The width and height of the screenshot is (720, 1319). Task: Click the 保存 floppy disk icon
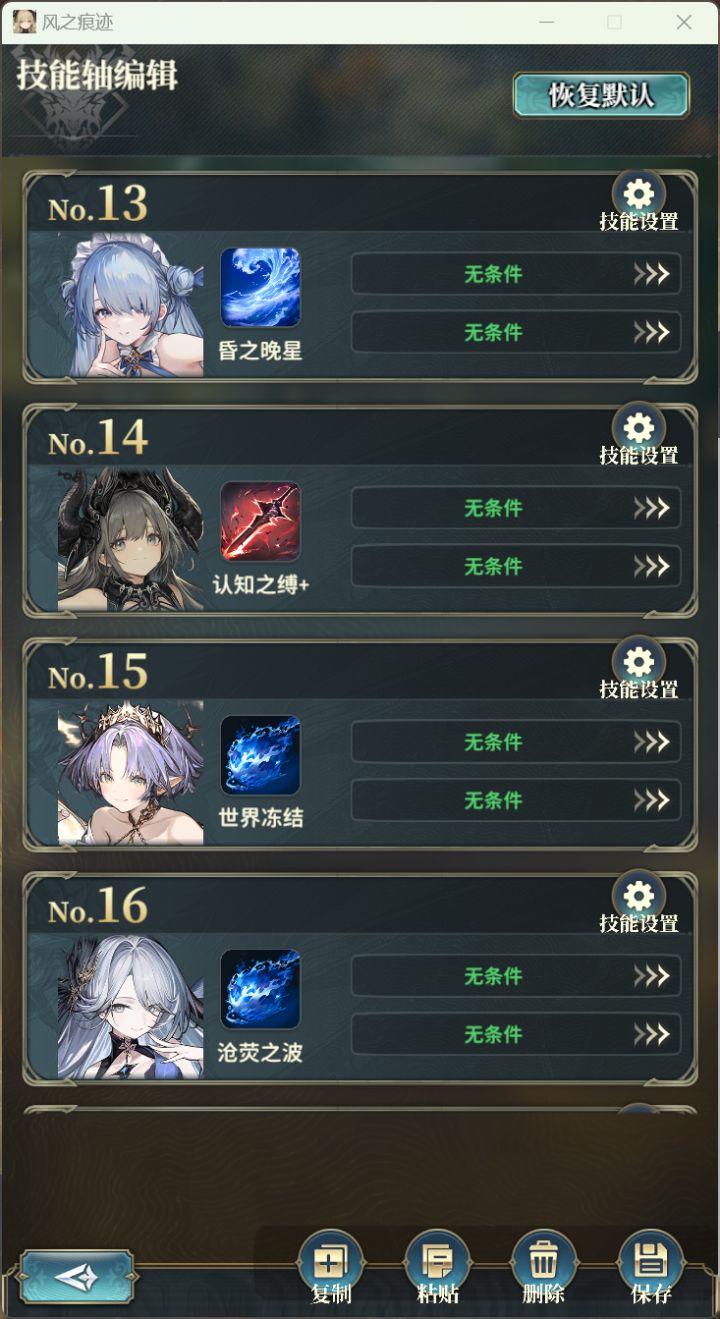(x=651, y=1262)
